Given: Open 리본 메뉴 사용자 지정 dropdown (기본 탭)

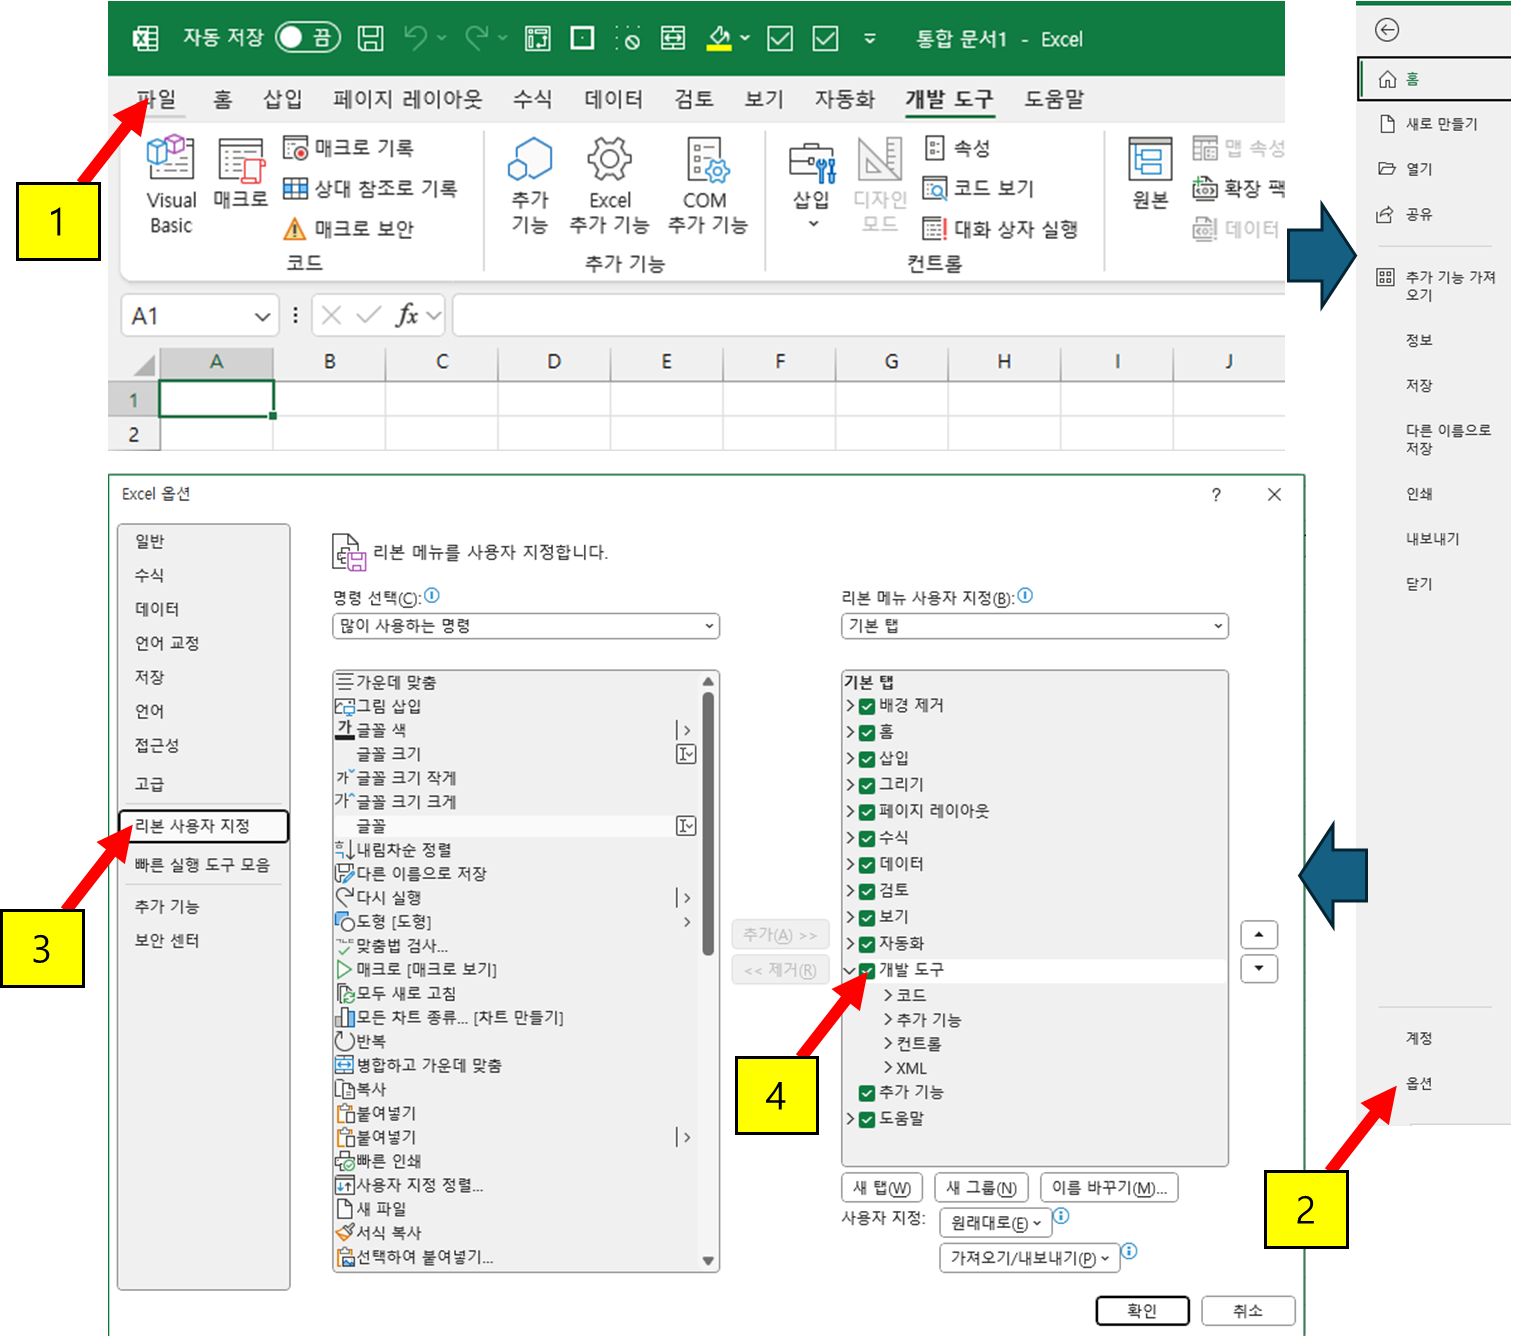Looking at the screenshot, I should click(1034, 626).
